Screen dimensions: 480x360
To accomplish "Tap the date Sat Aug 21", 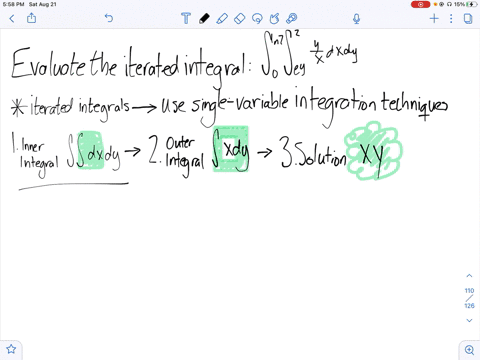I will click(x=43, y=4).
